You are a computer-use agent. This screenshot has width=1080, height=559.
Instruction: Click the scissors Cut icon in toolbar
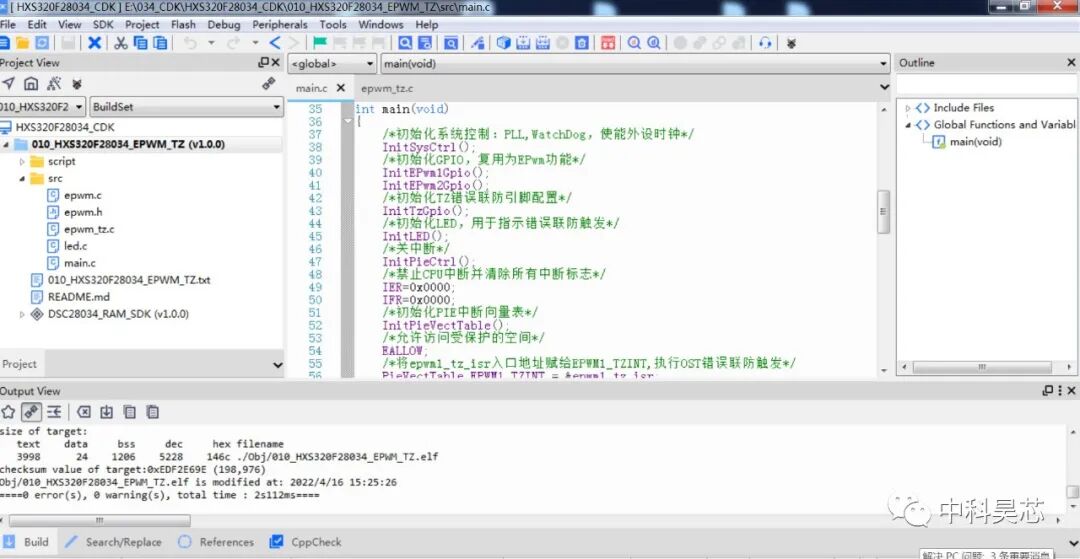pos(121,43)
